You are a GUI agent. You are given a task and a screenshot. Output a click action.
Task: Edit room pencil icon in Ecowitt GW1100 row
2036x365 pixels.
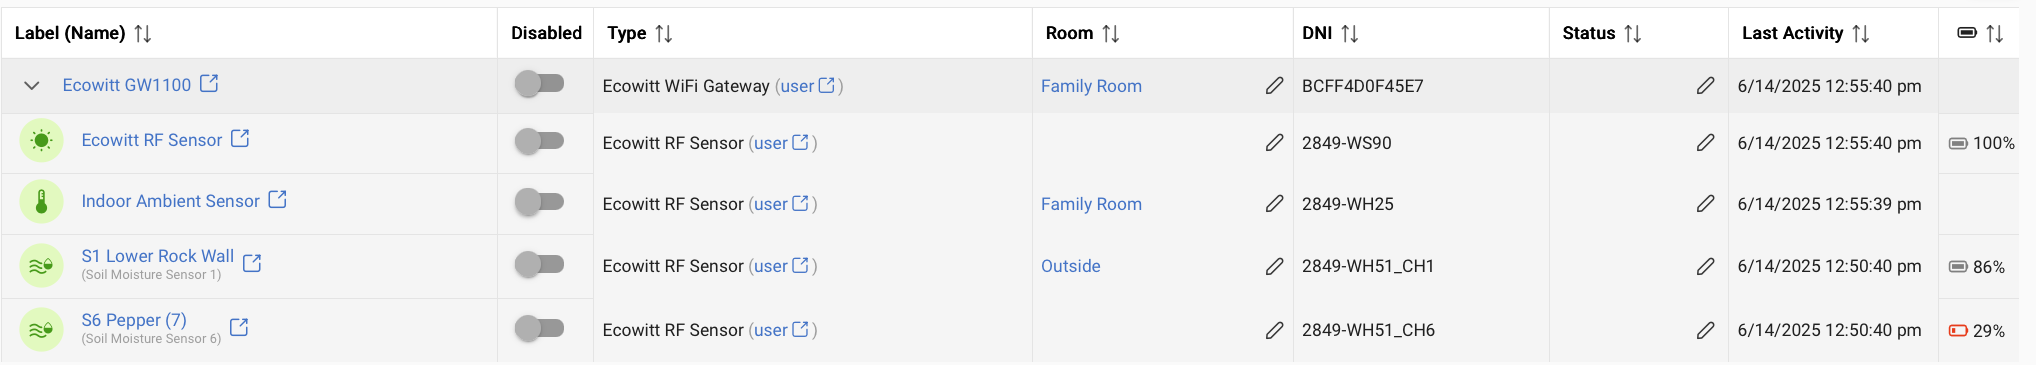(1274, 86)
